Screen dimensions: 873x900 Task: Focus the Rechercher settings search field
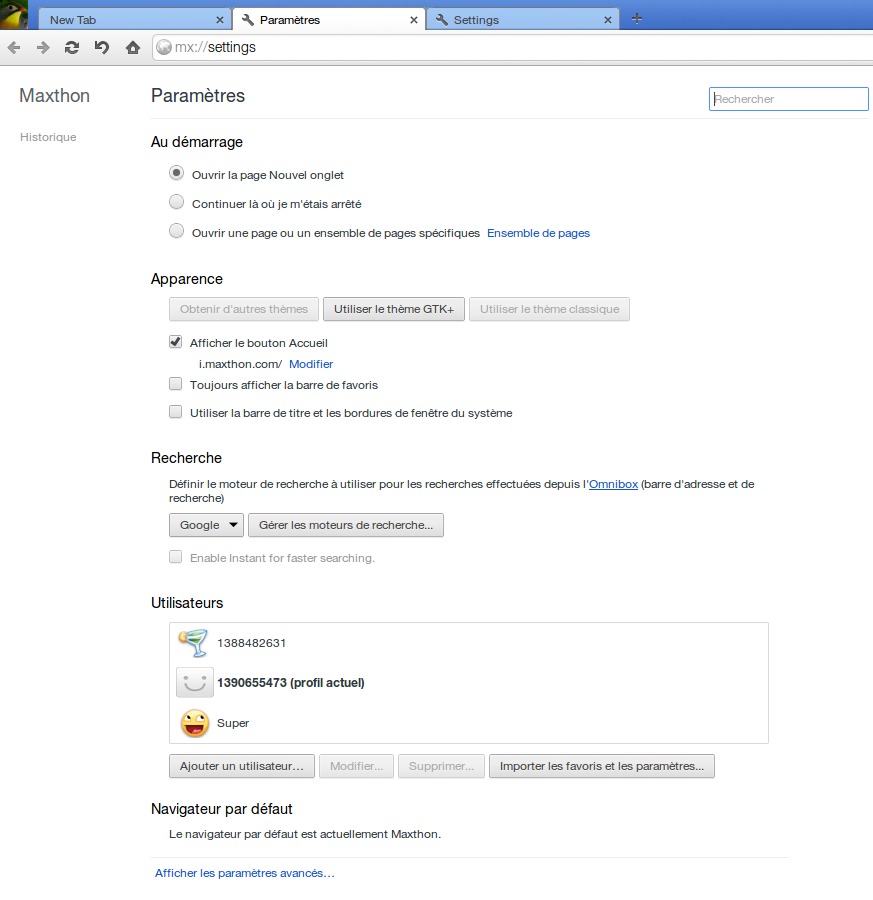pyautogui.click(x=789, y=99)
